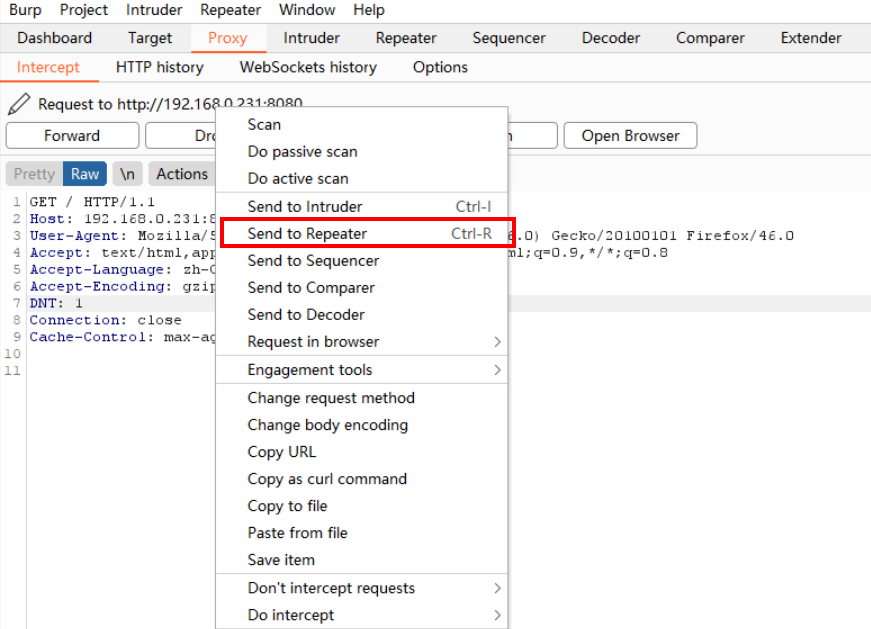Open the Help menu
Image resolution: width=871 pixels, height=629 pixels.
[369, 10]
